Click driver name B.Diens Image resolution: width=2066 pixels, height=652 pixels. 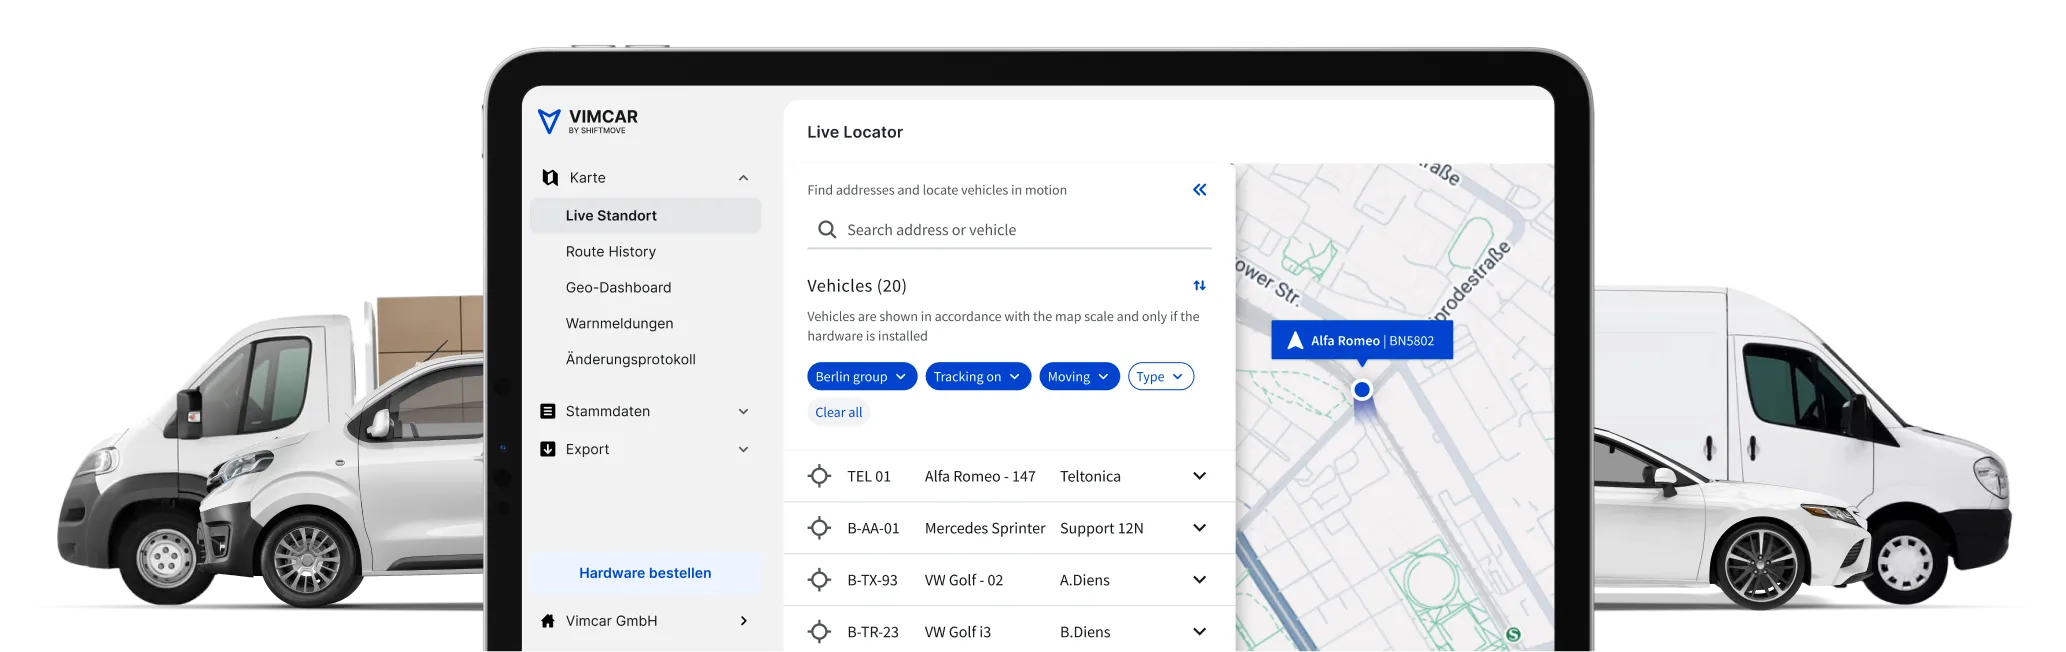coord(1085,632)
